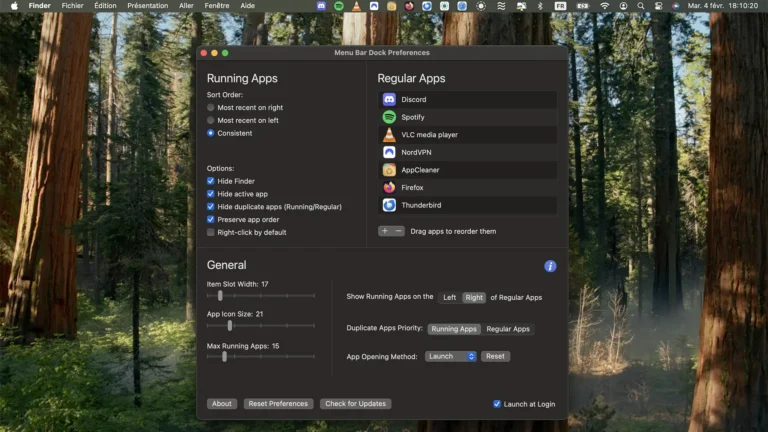This screenshot has width=768, height=432.
Task: Select Most recent on right sort order
Action: pos(211,107)
